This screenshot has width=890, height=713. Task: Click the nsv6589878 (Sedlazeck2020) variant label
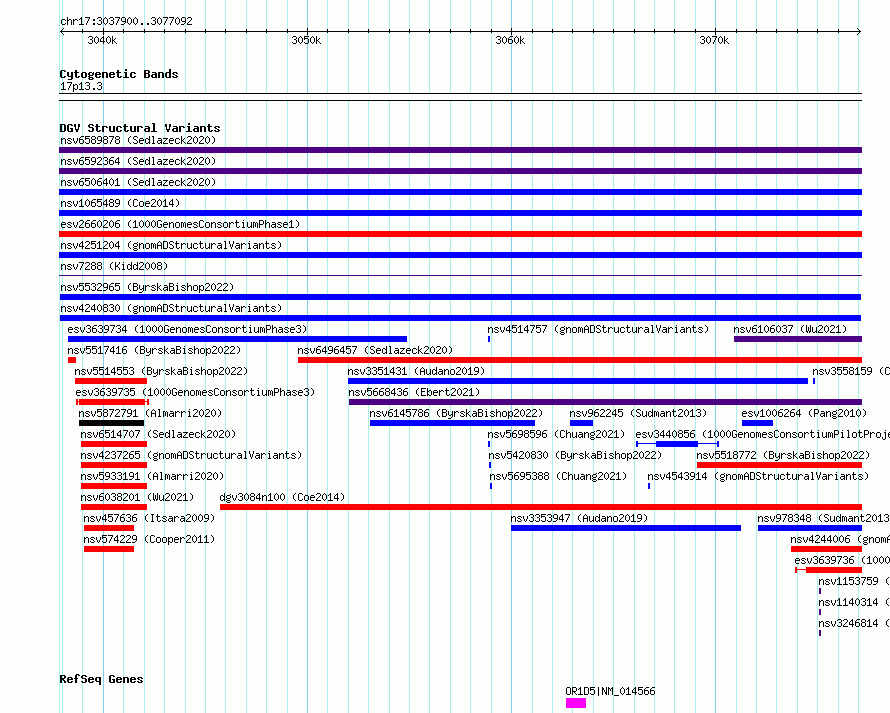coord(138,140)
